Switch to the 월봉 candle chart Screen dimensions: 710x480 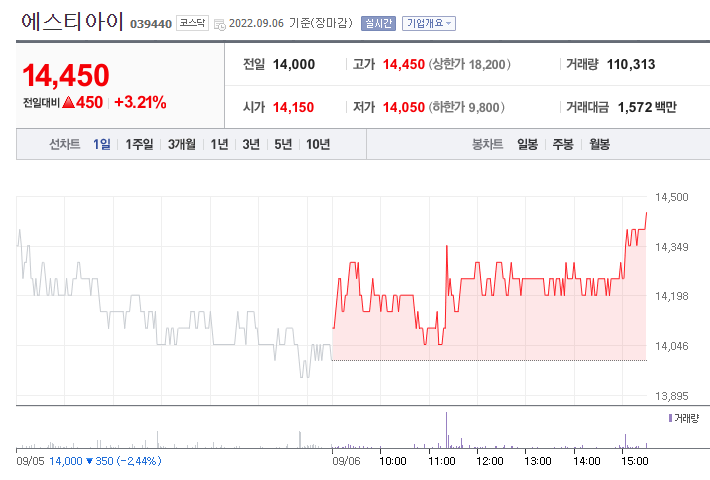point(599,144)
